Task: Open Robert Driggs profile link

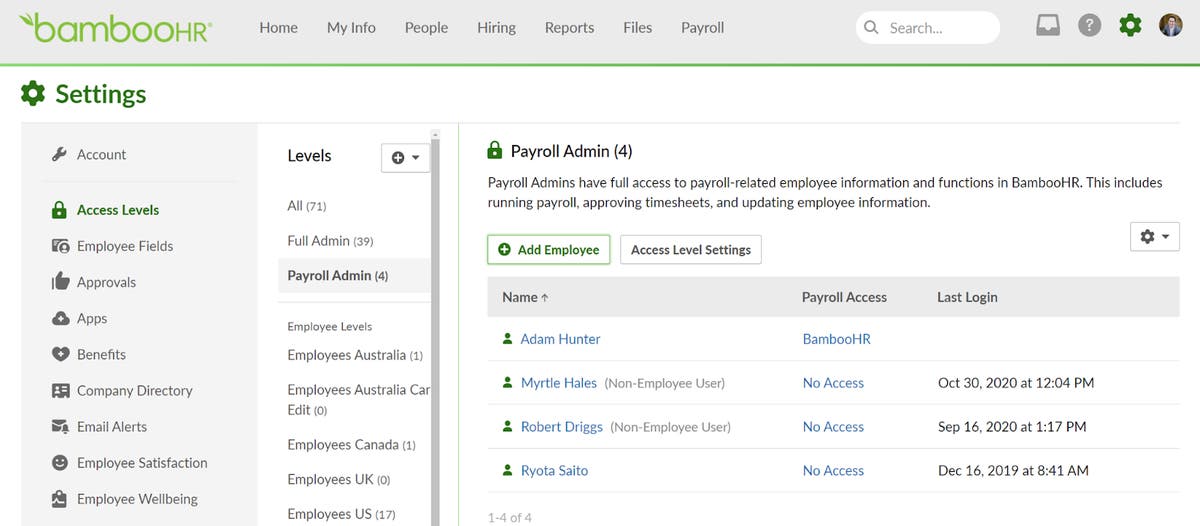Action: [x=561, y=427]
